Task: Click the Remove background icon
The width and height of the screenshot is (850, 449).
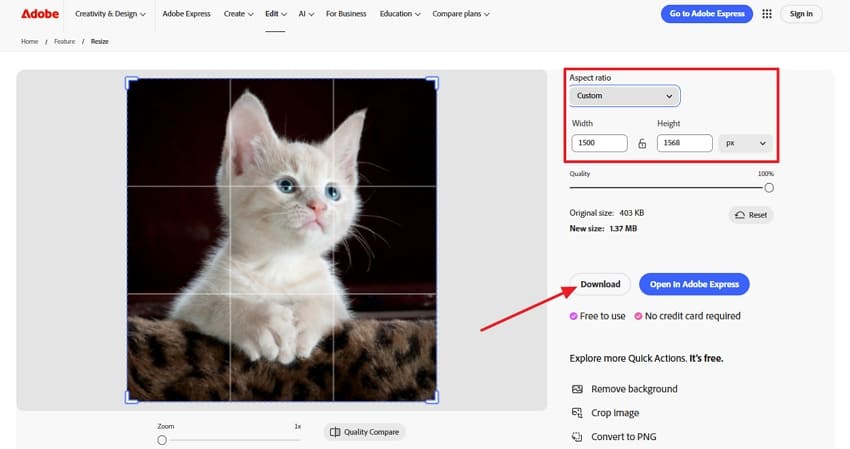Action: [577, 389]
